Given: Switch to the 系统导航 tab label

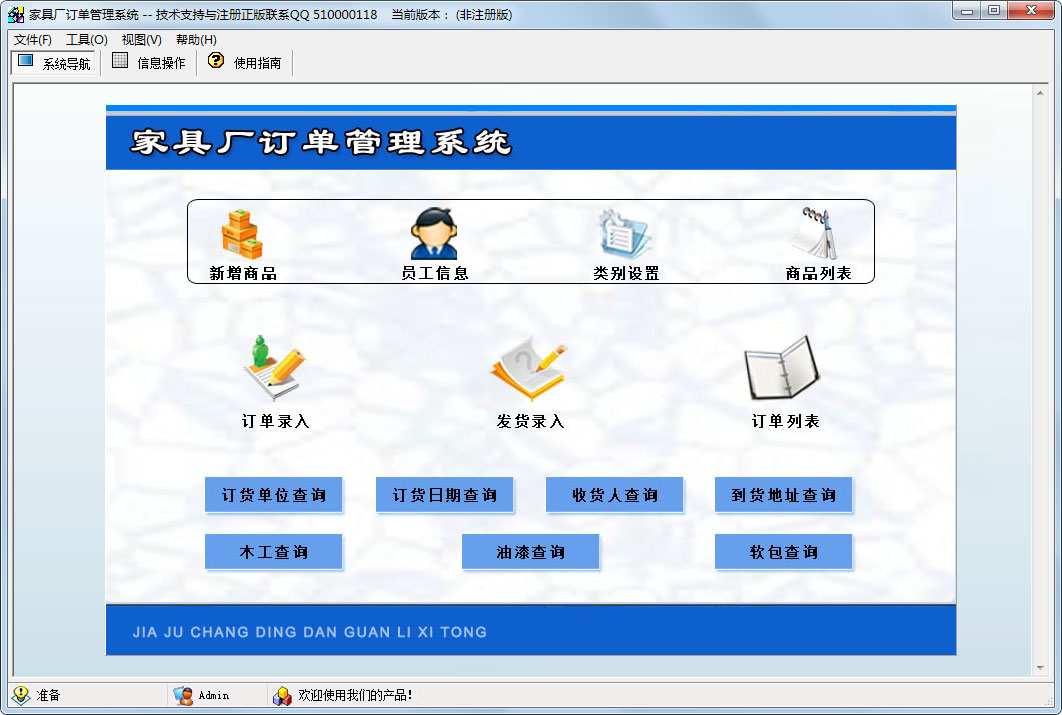Looking at the screenshot, I should click(66, 64).
